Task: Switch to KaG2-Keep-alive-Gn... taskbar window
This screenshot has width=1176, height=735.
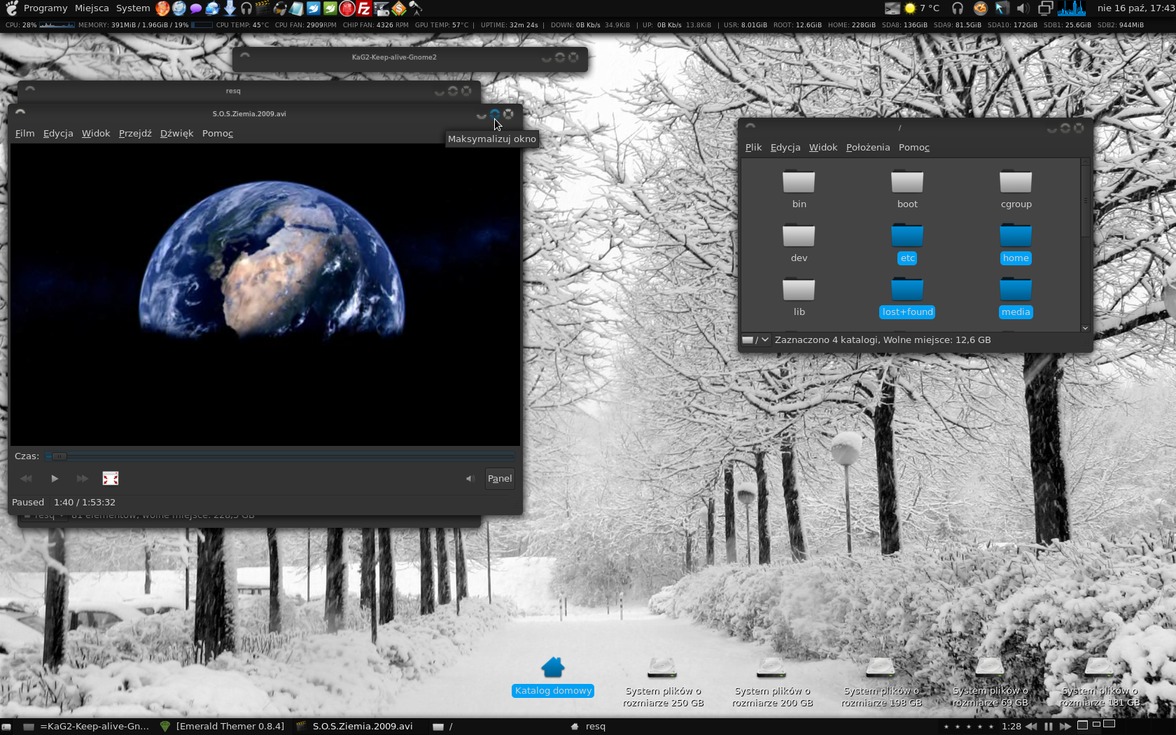Action: point(87,726)
